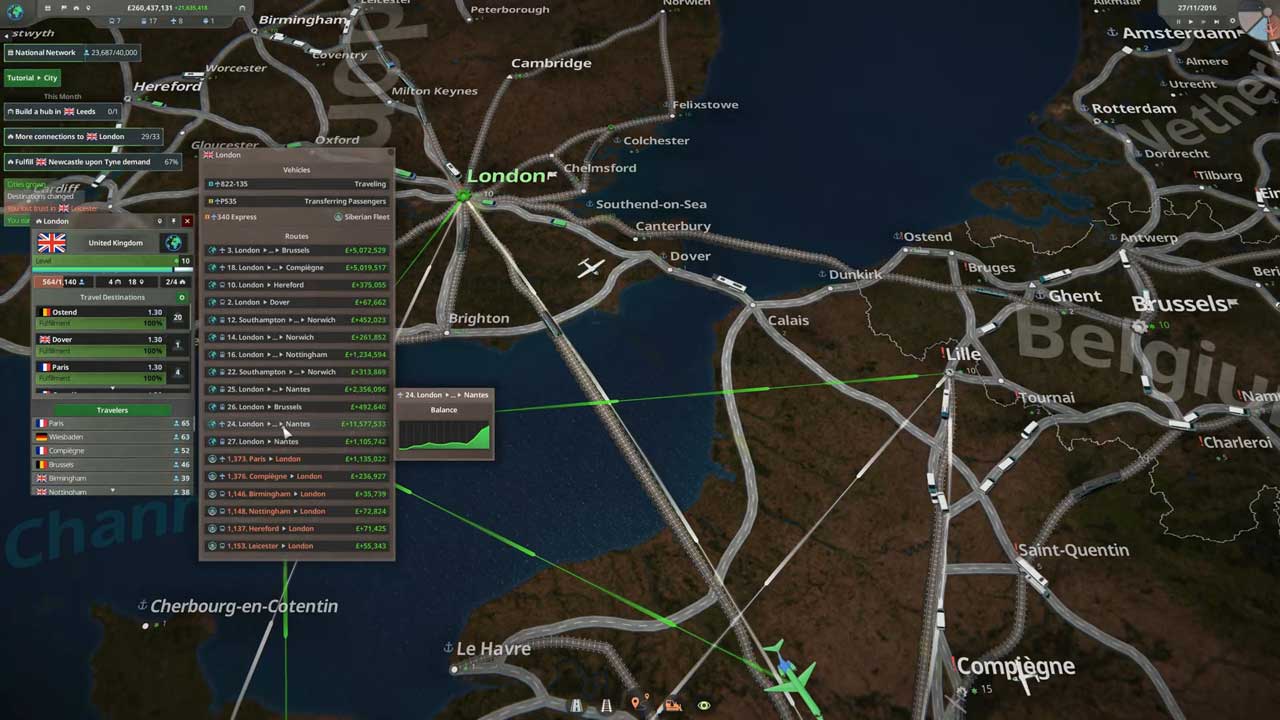Click the locate pin icon in London panel header

(x=159, y=221)
